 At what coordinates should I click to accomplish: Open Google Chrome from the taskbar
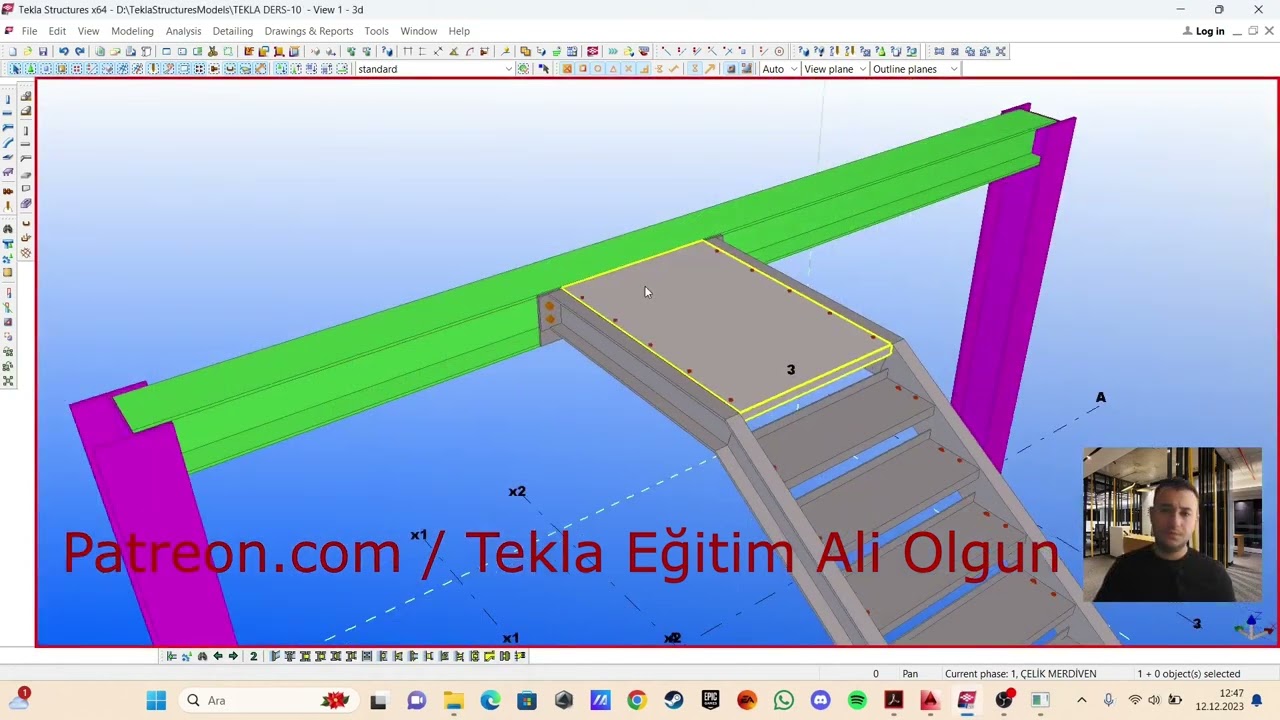pos(636,700)
